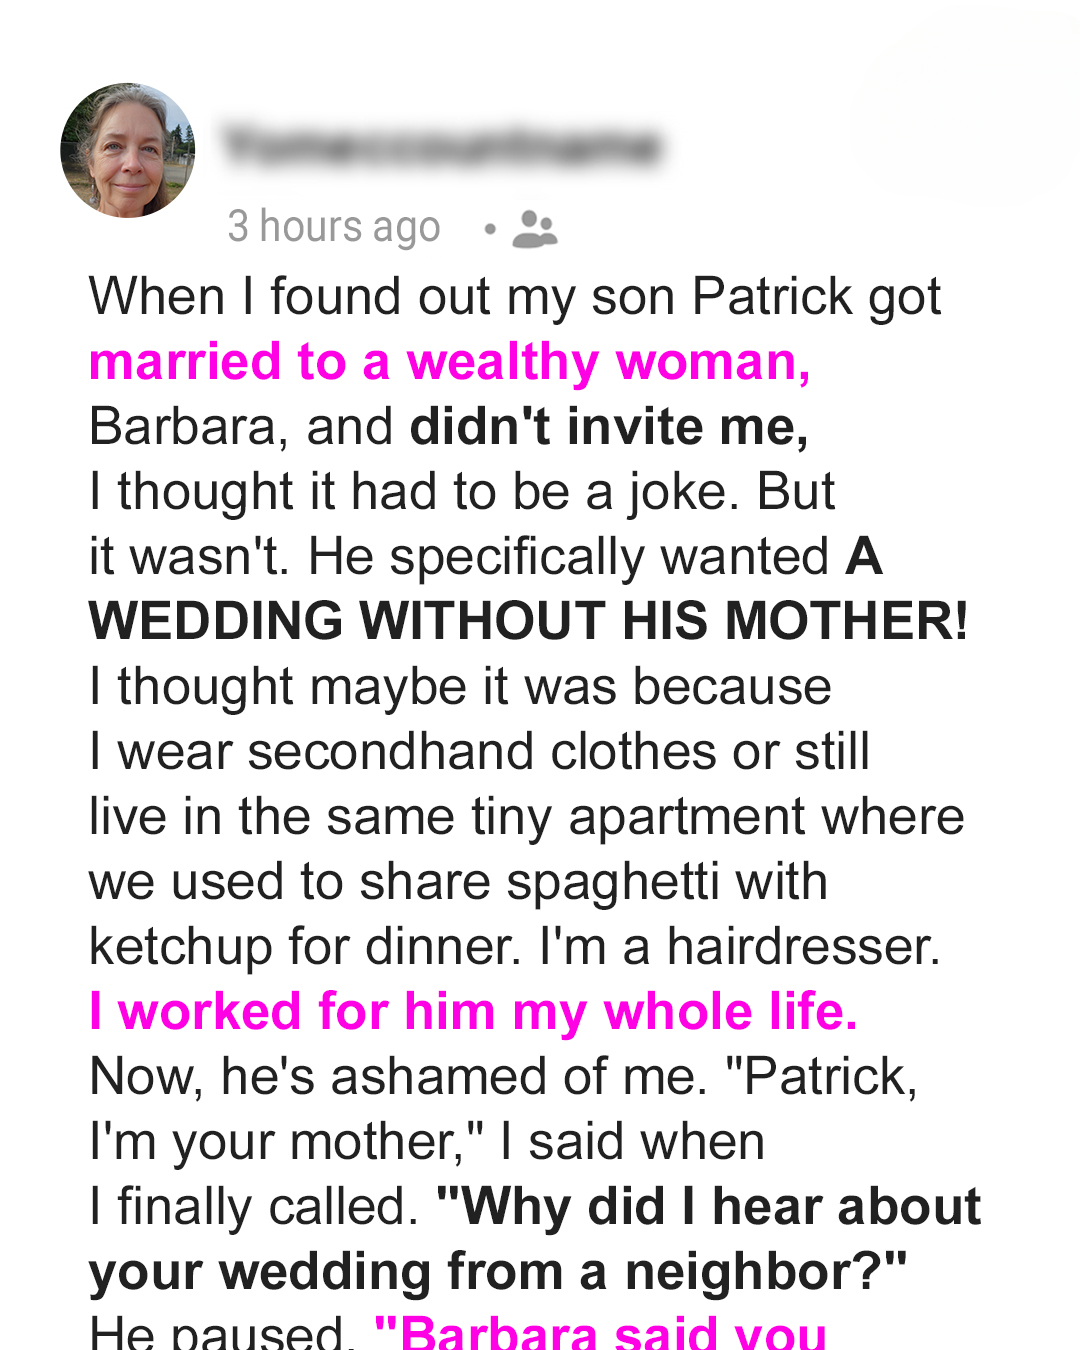Click bold quote "Why did I hear about"
The height and width of the screenshot is (1350, 1080).
[x=709, y=1206]
